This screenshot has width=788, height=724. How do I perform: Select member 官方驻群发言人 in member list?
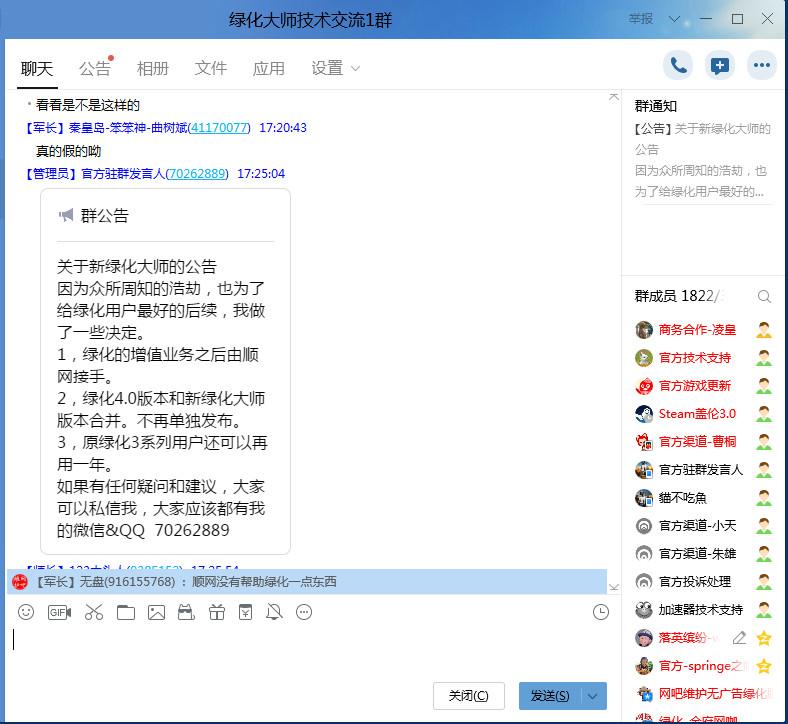701,470
